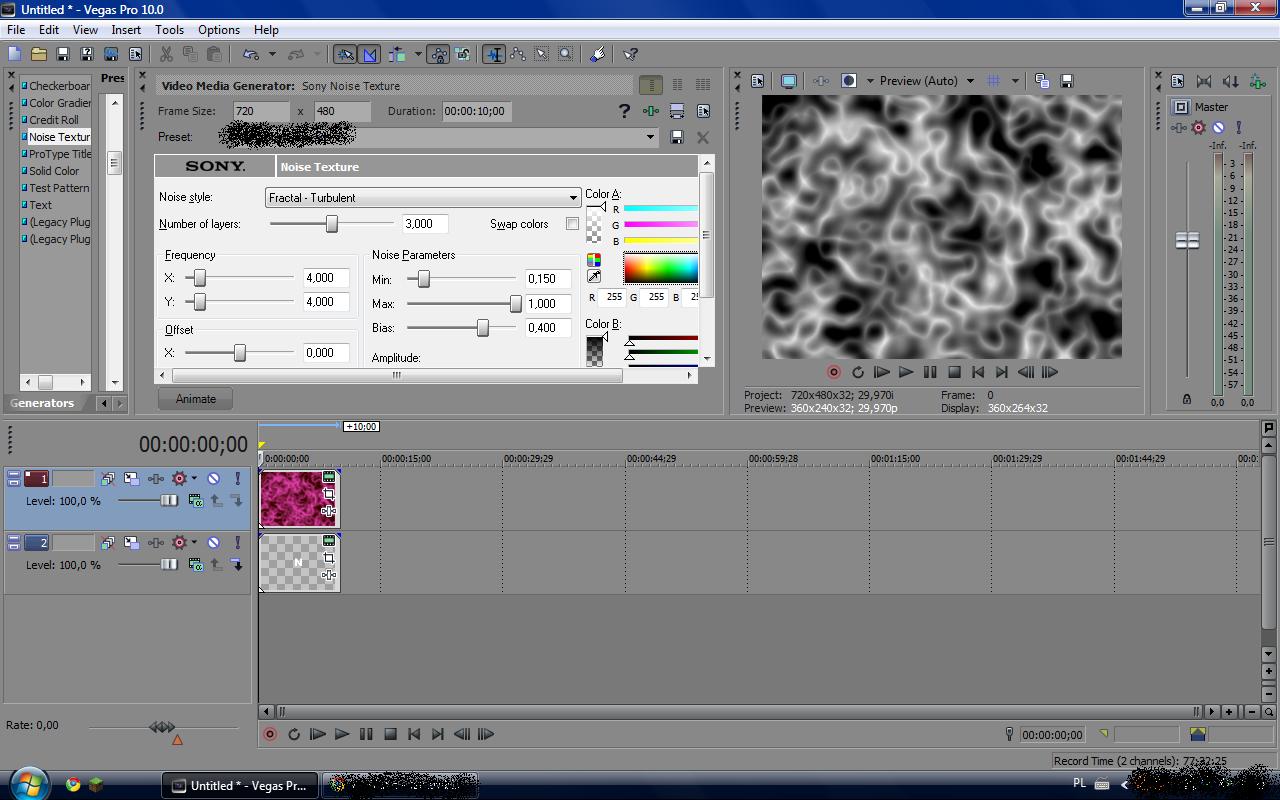Image resolution: width=1280 pixels, height=800 pixels.
Task: Solo video track 1
Action: (237, 479)
